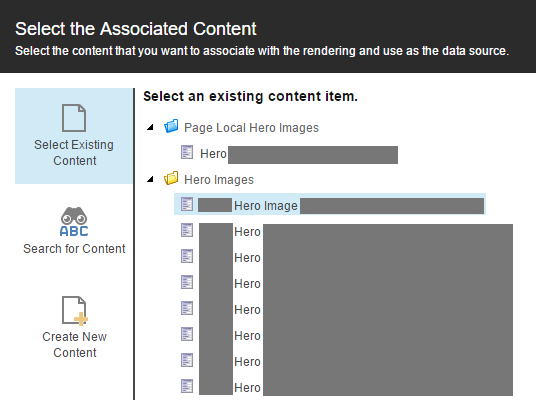Click the document icon of the highlighted Hero Image item

tap(187, 204)
